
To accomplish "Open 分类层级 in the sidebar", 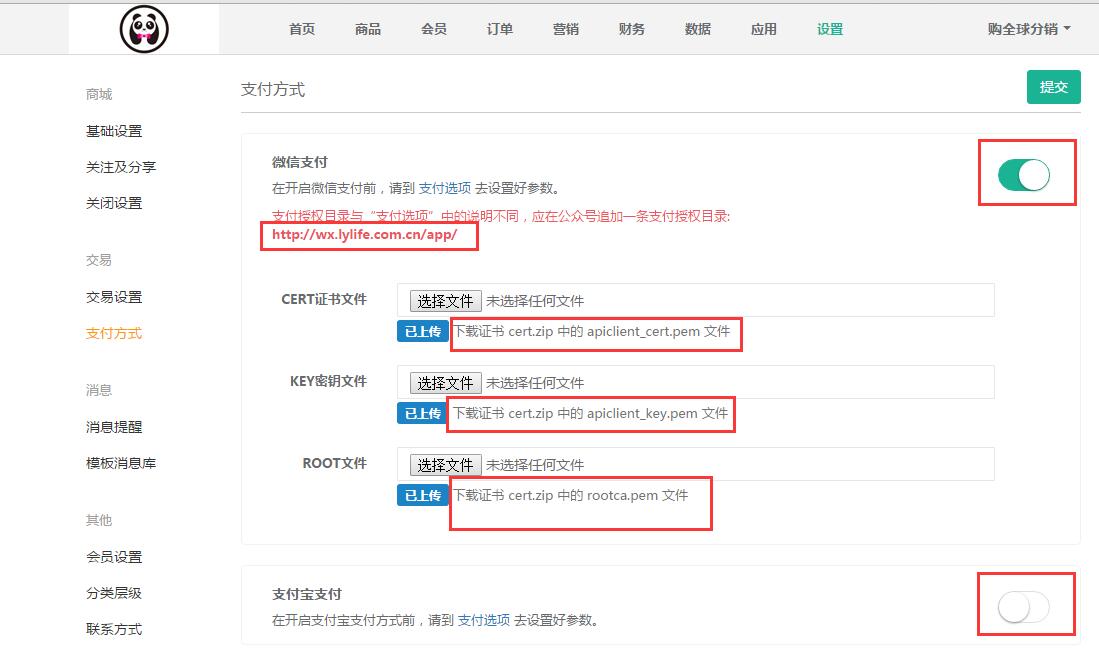I will 114,593.
